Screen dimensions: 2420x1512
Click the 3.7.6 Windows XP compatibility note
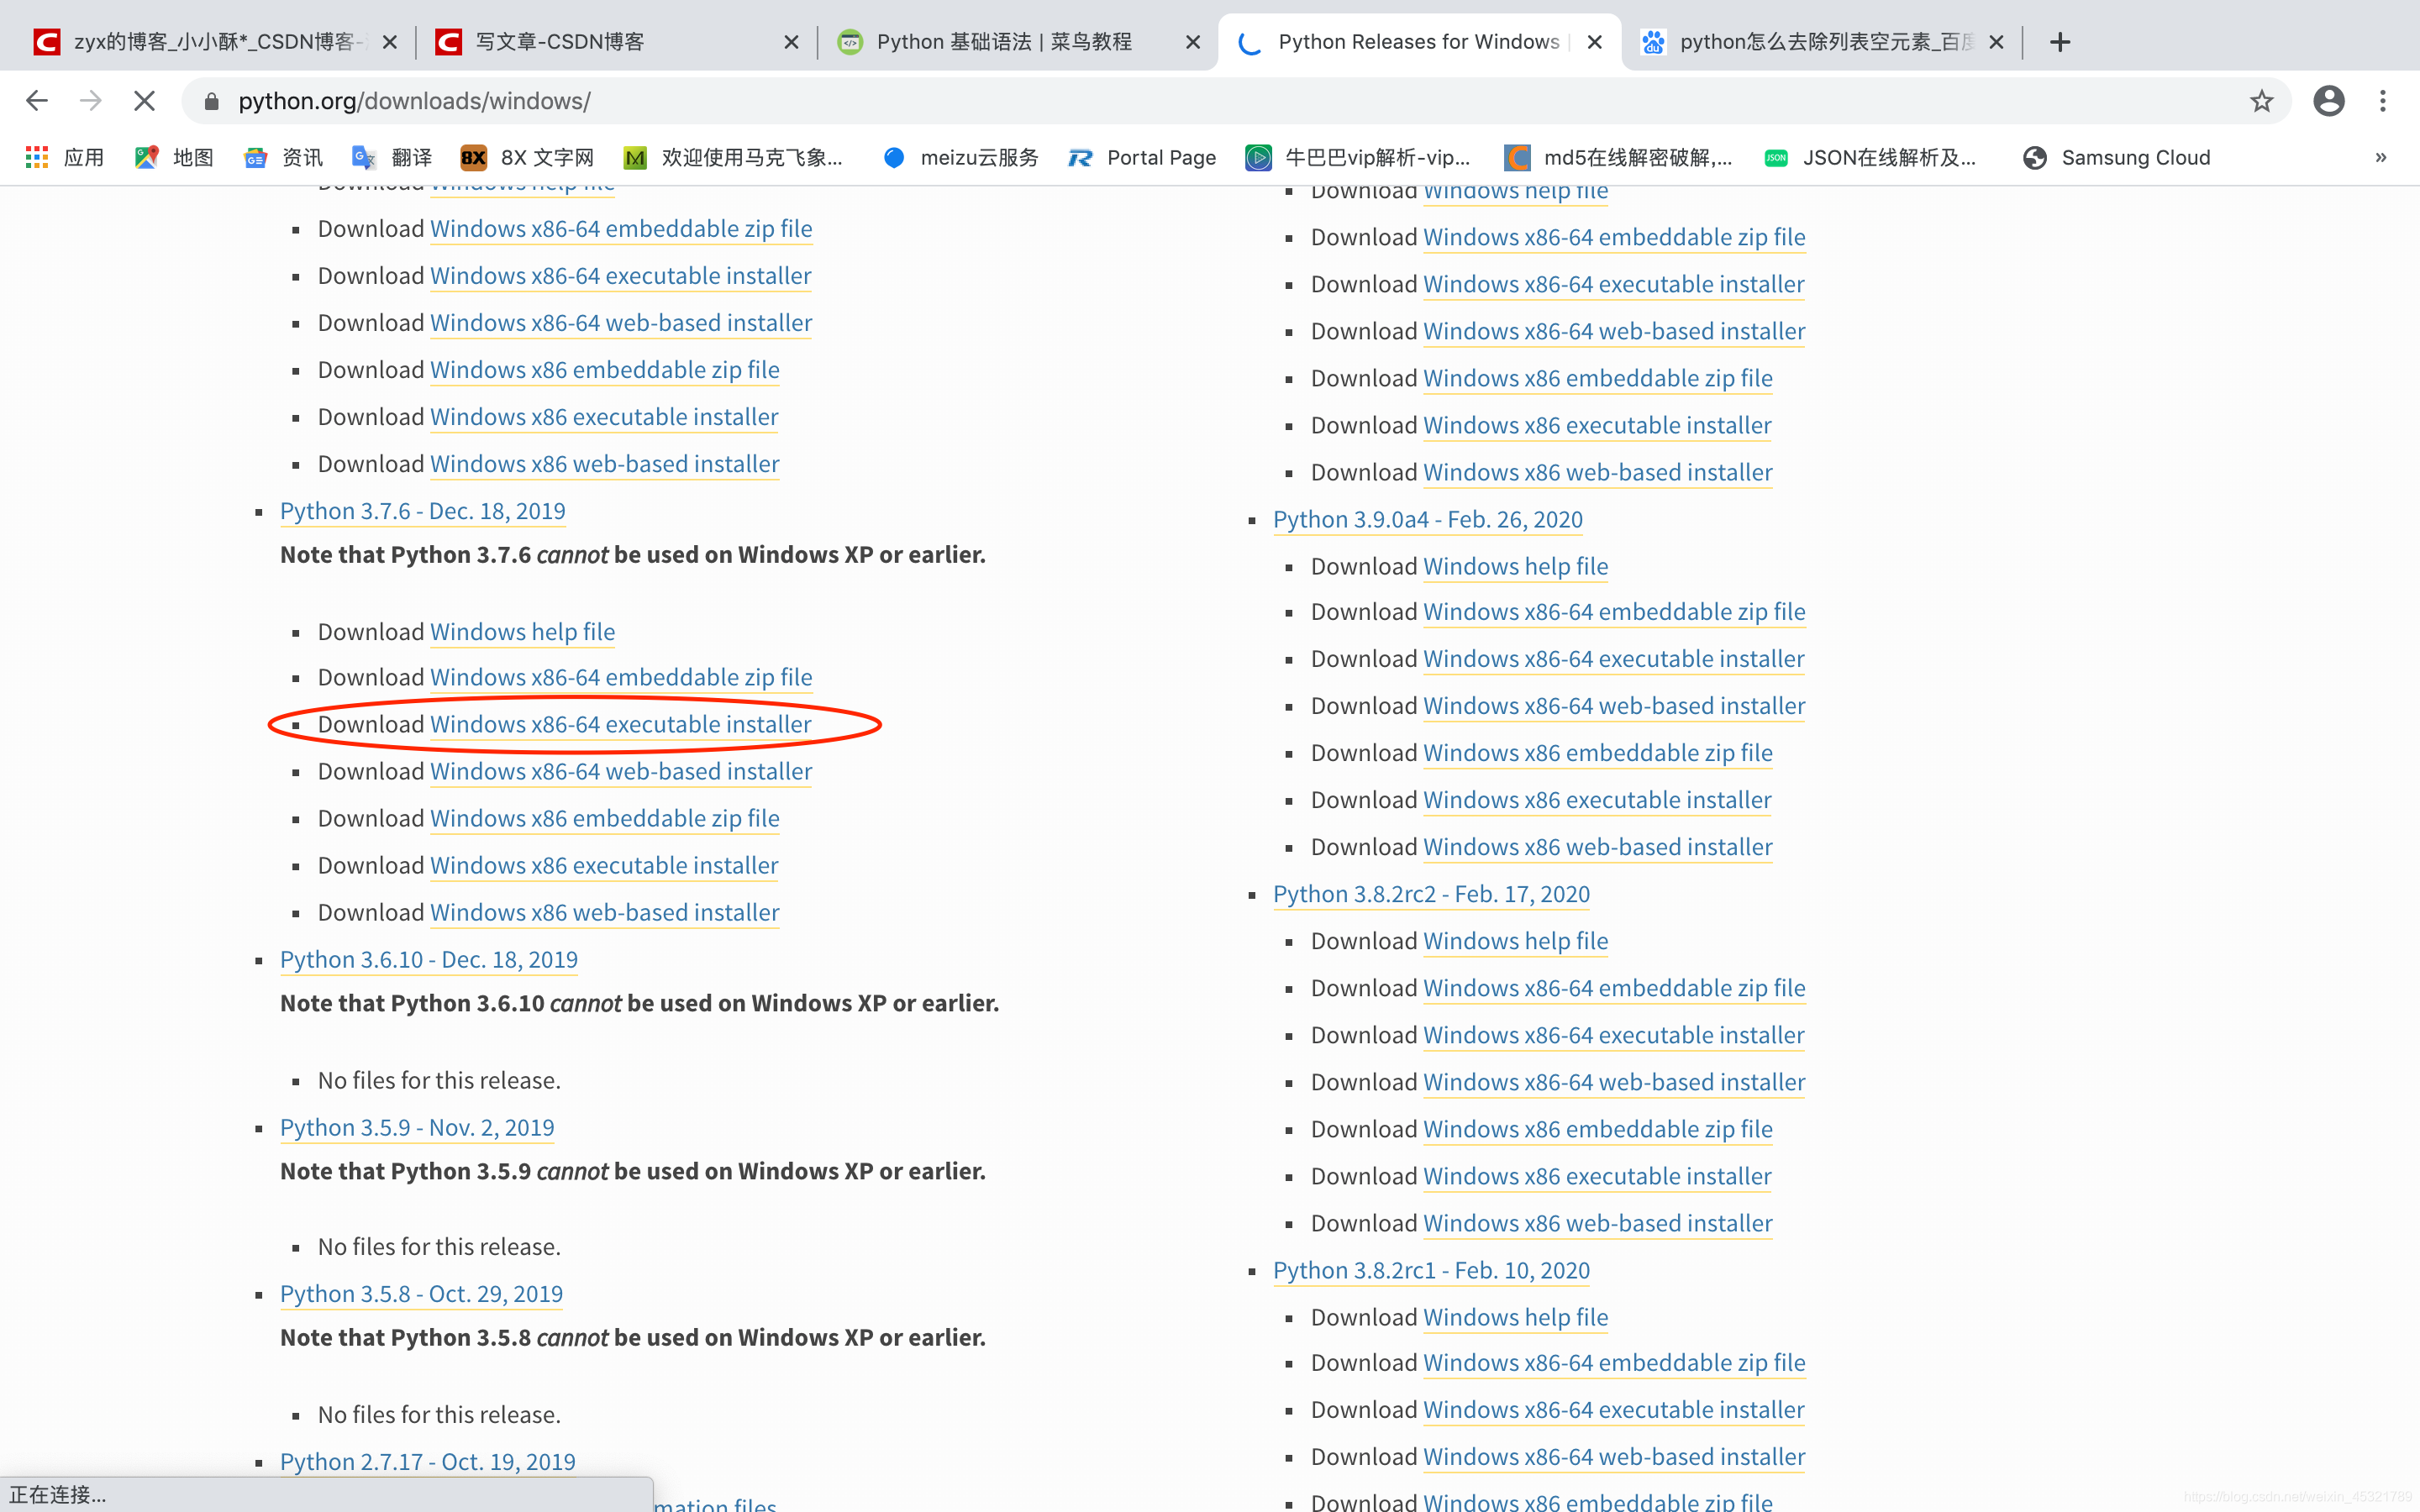pyautogui.click(x=632, y=555)
